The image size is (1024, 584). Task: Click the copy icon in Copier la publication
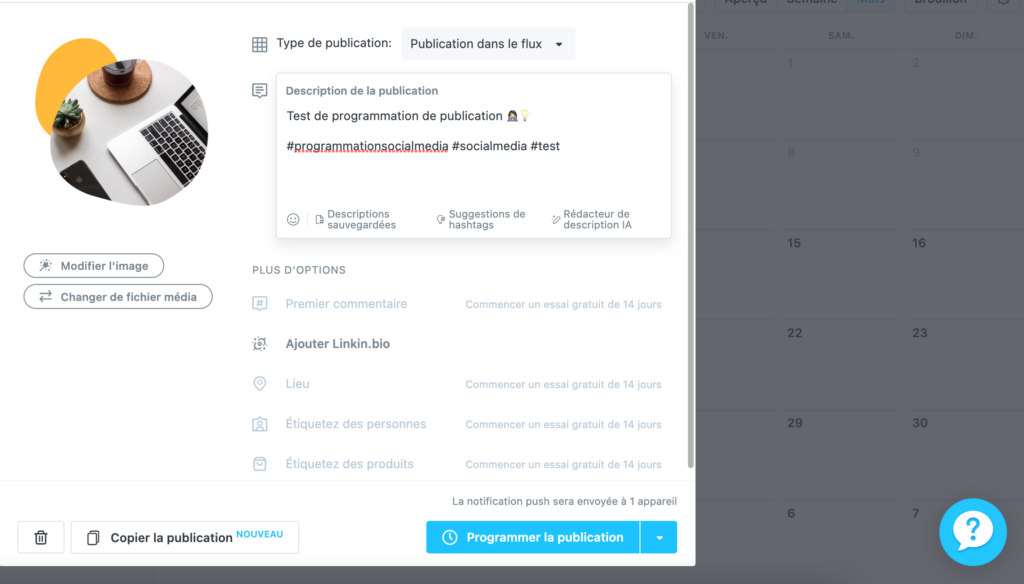coord(93,537)
